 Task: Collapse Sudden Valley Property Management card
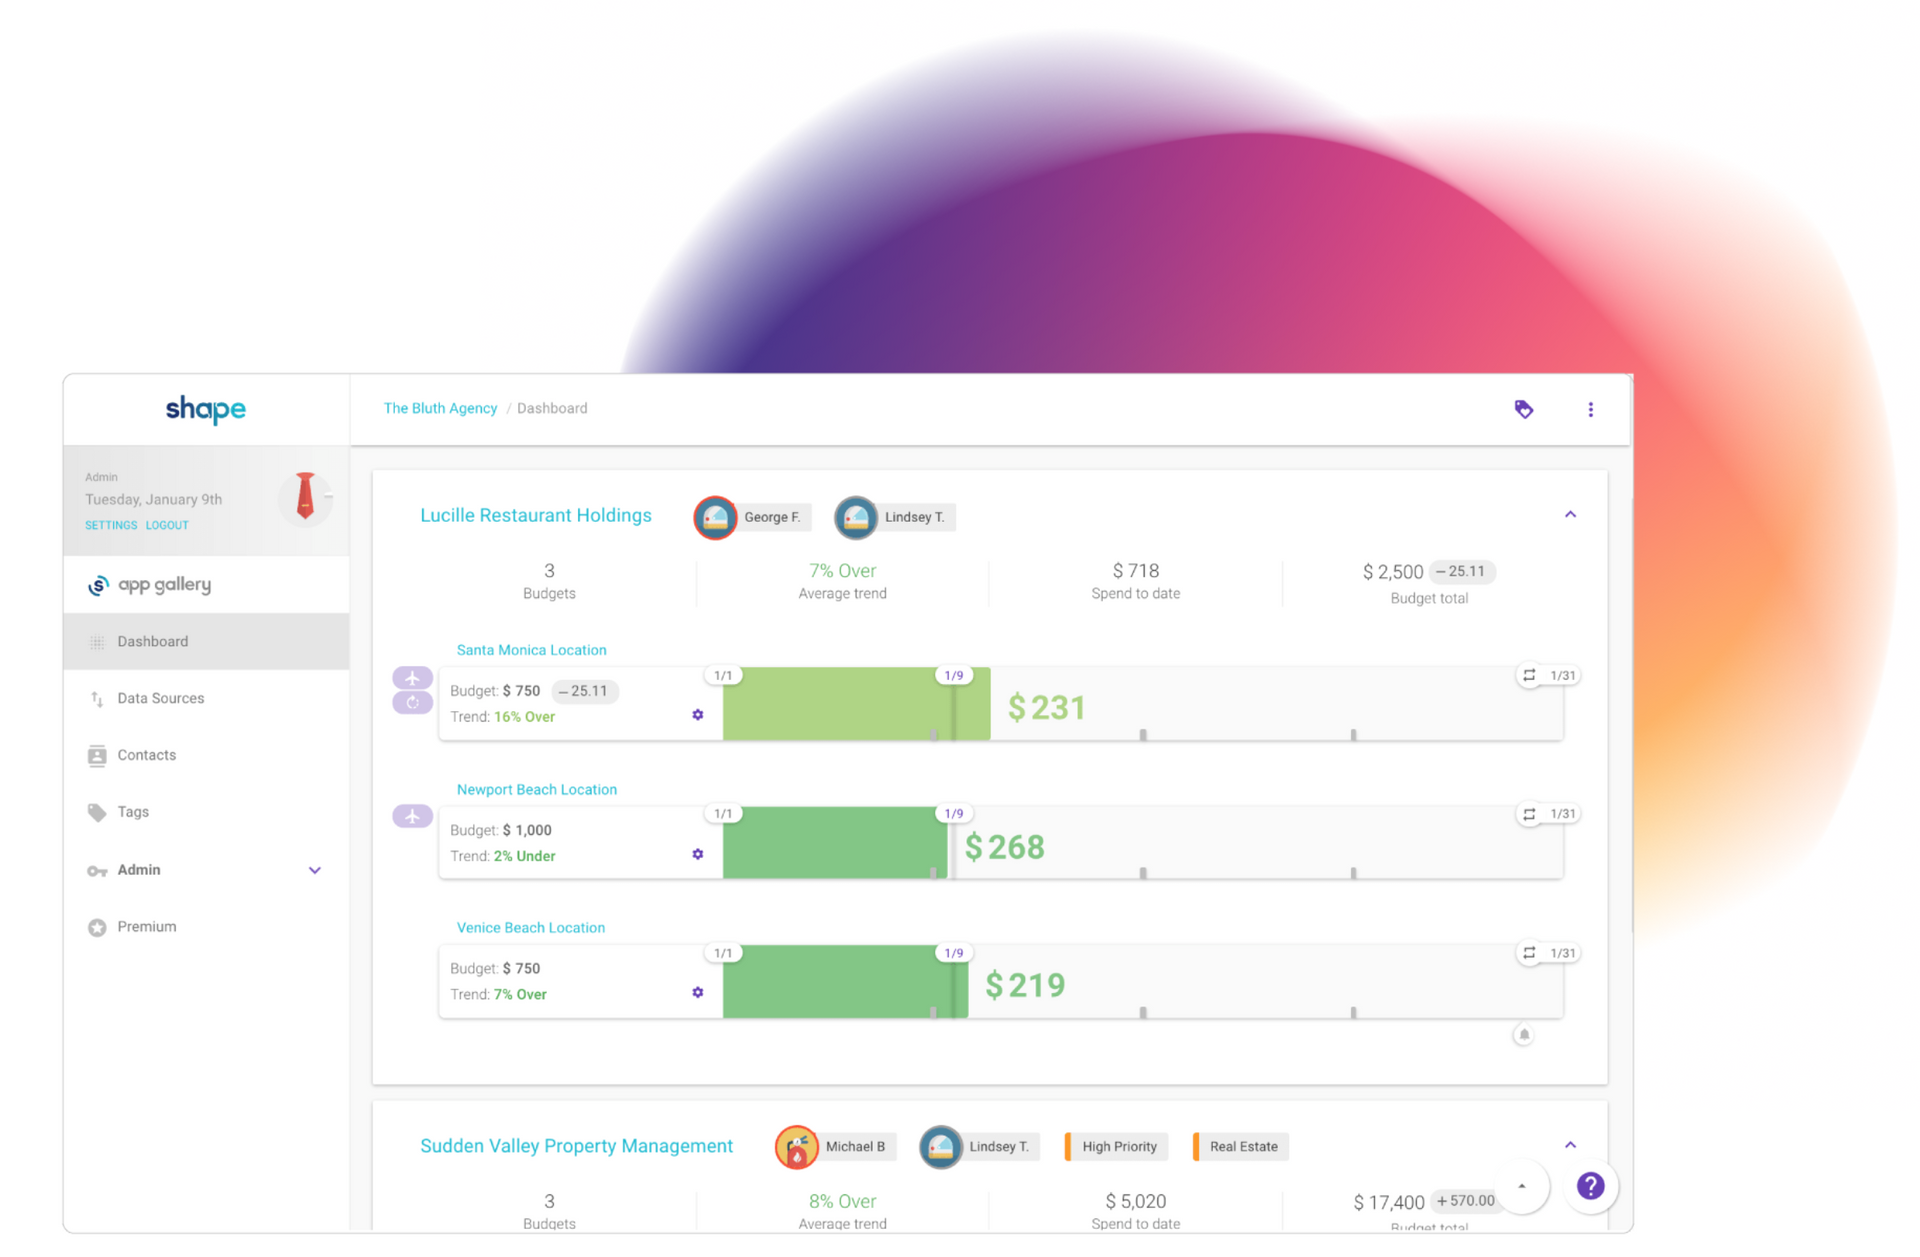(1570, 1145)
